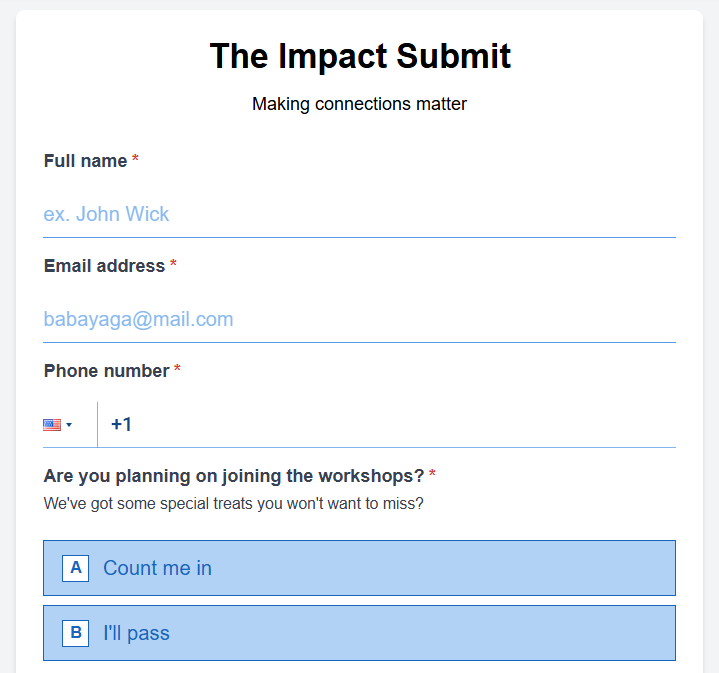The image size is (719, 673).
Task: Click the required asterisk beside Email address
Action: point(173,266)
